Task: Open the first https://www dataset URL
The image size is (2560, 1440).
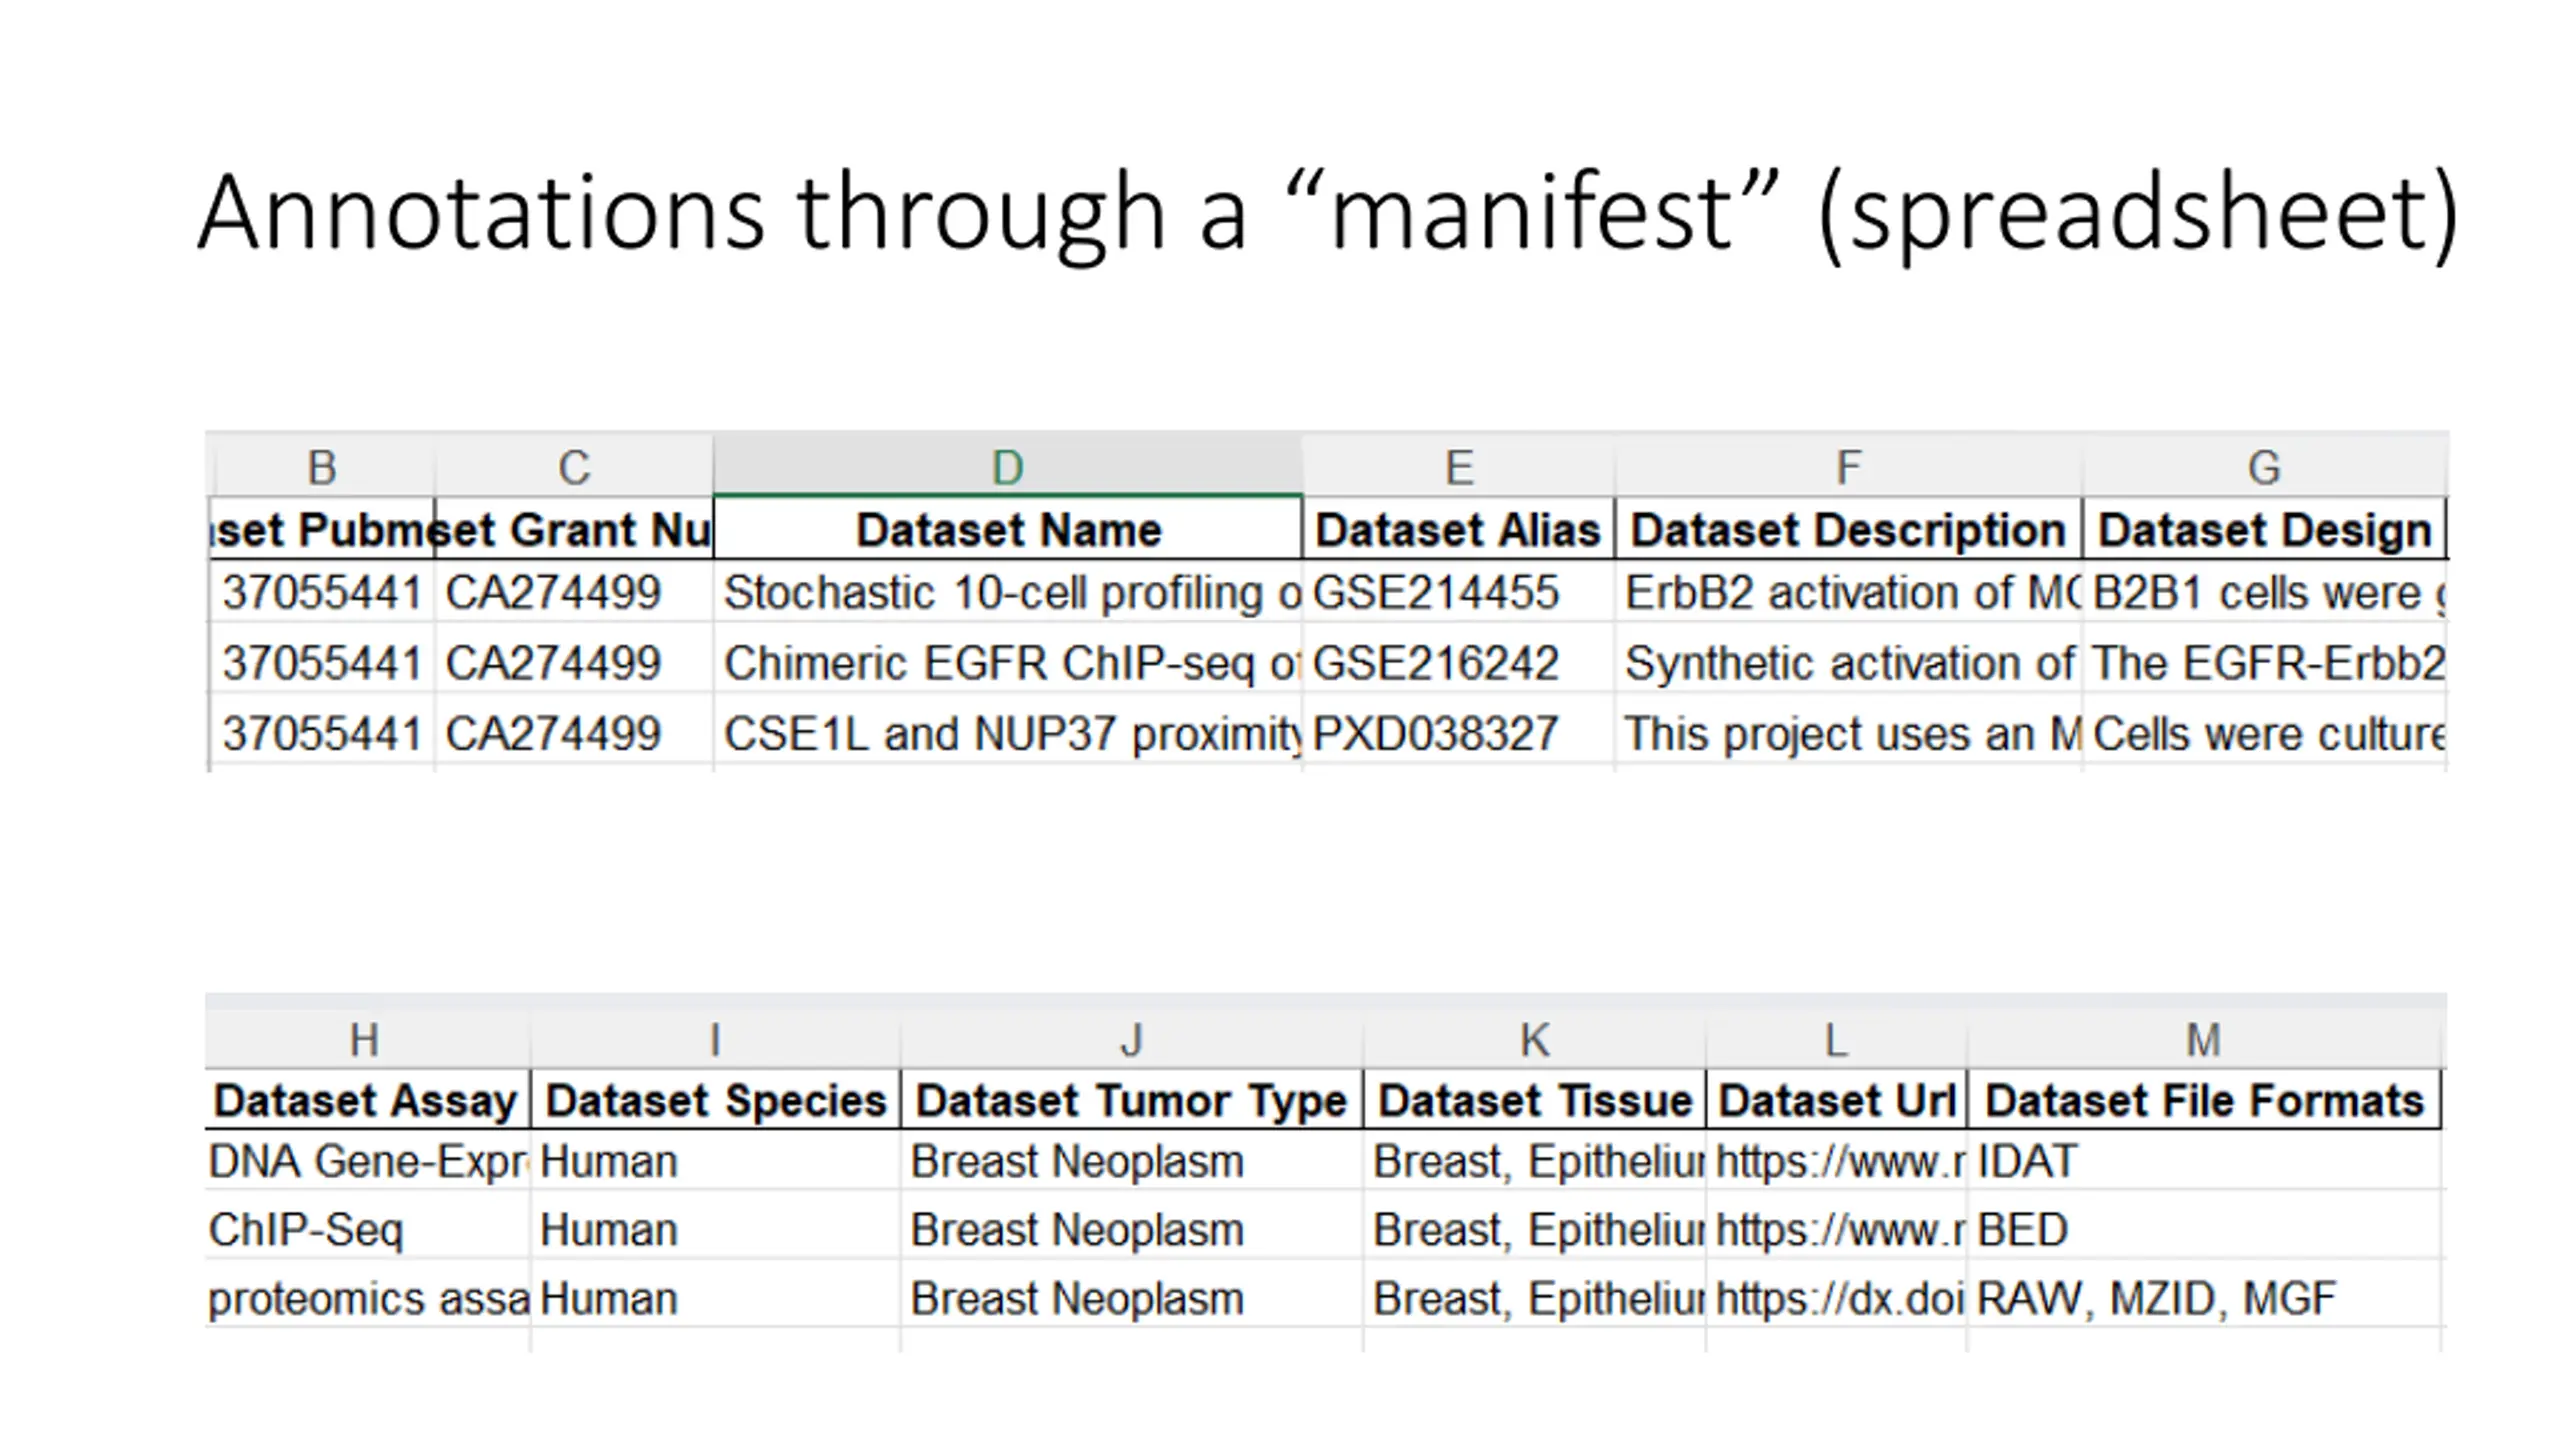Action: click(x=1836, y=1161)
